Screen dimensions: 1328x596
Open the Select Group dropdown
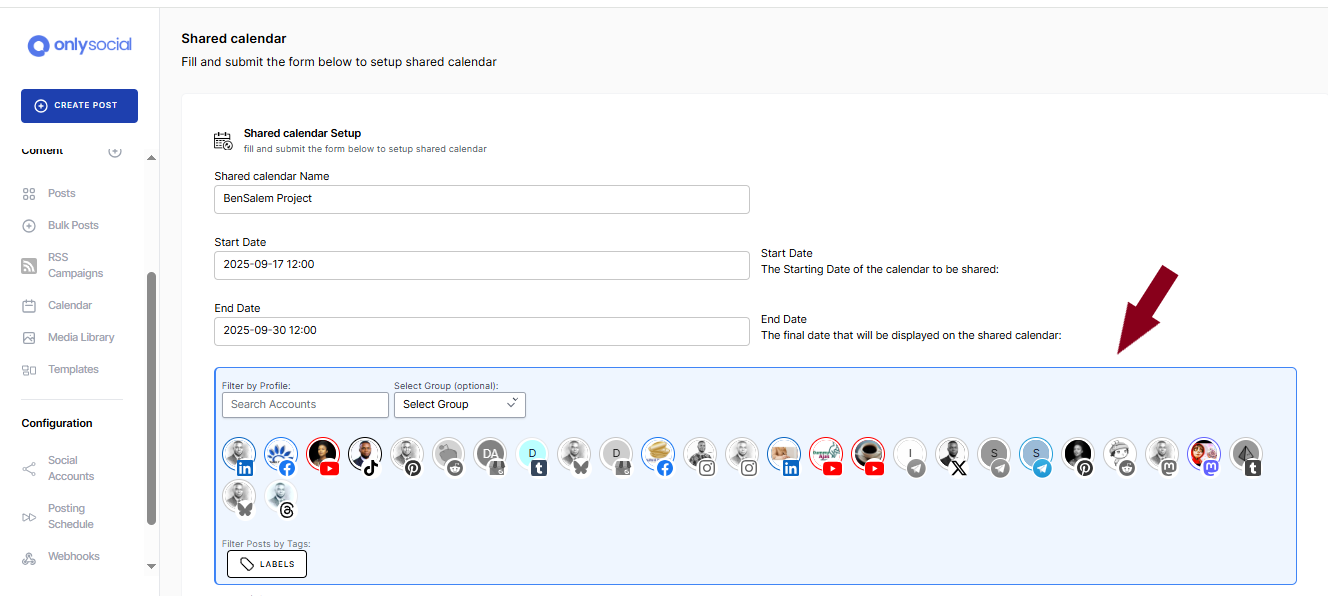460,404
